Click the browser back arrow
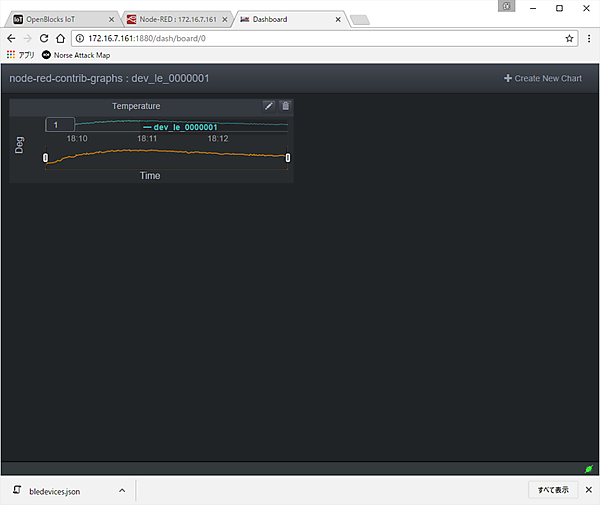This screenshot has height=505, width=600. [10, 38]
